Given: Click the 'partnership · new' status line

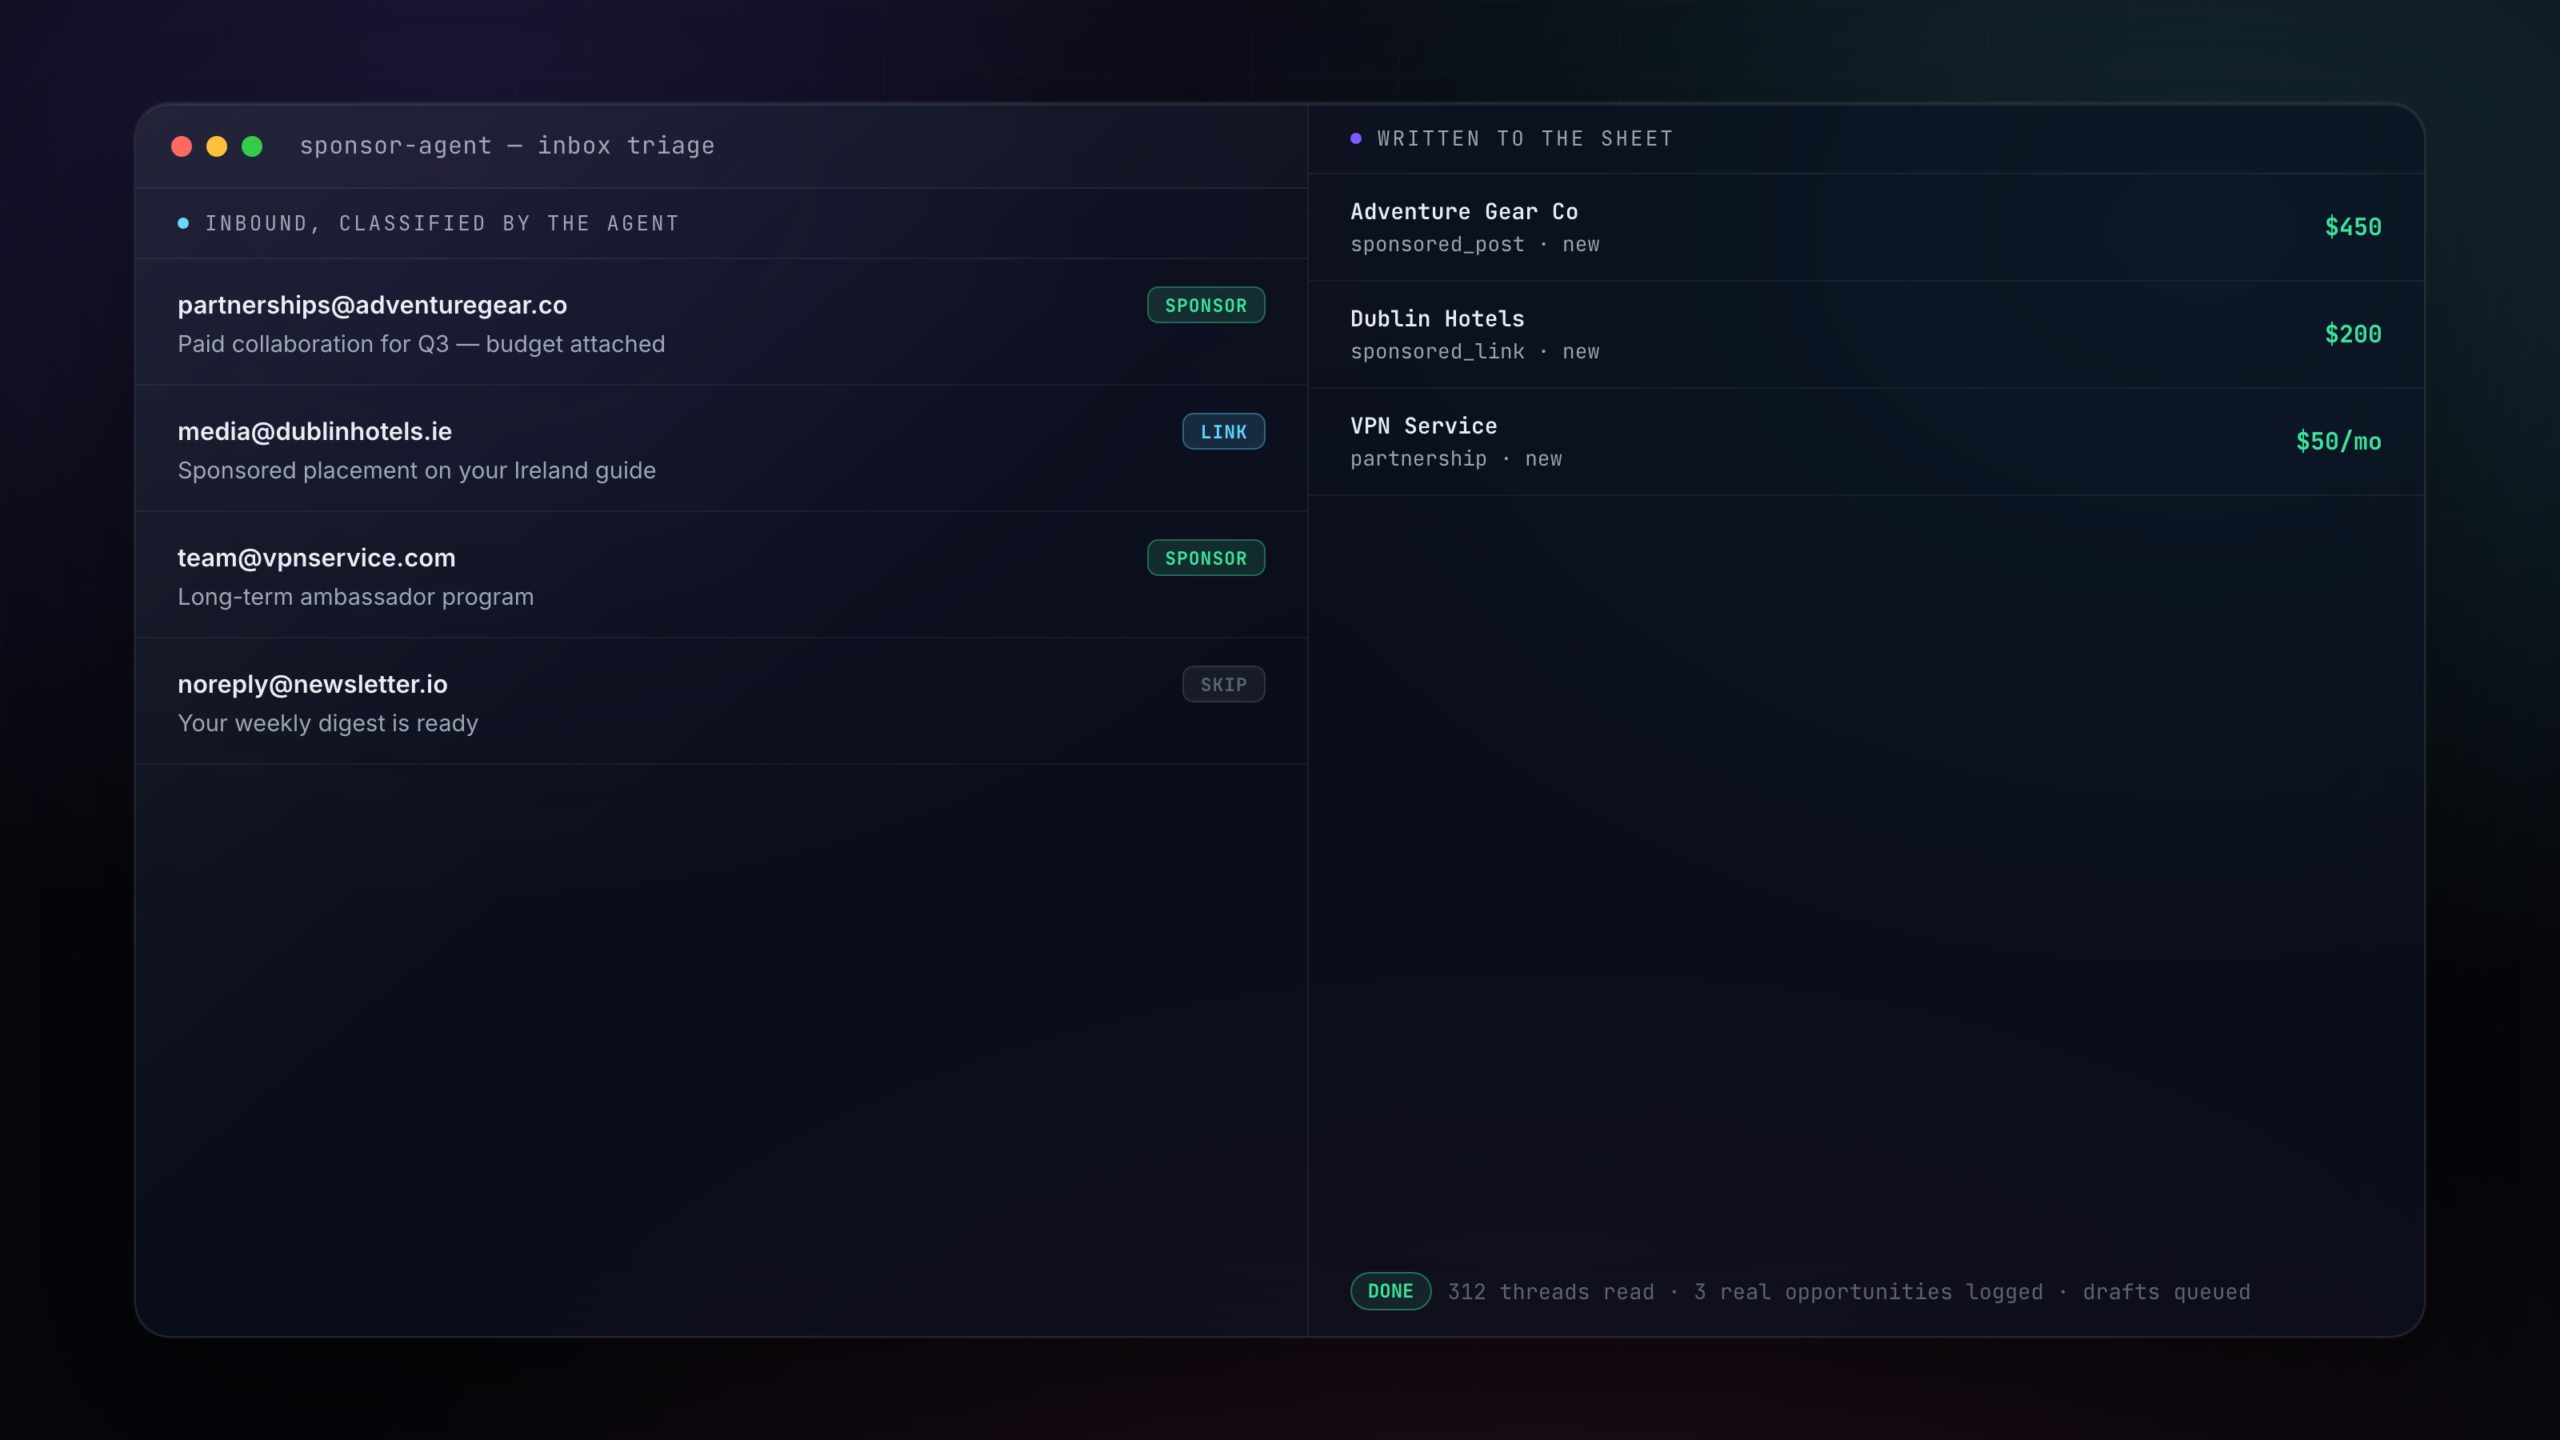Looking at the screenshot, I should [1456, 459].
